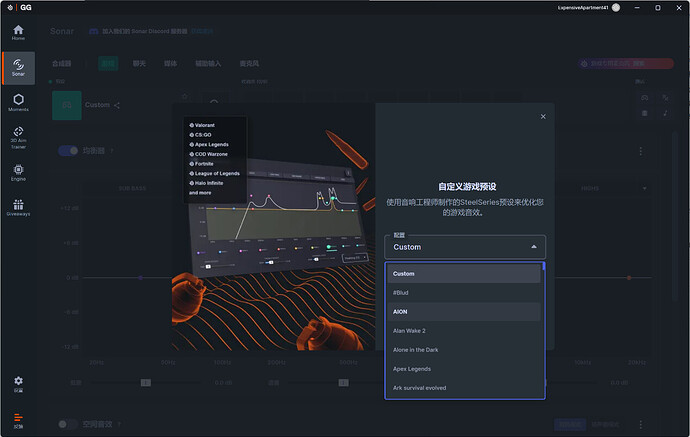This screenshot has width=690, height=437.
Task: Toggle the 均衡器 equalizer switch
Action: [68, 151]
